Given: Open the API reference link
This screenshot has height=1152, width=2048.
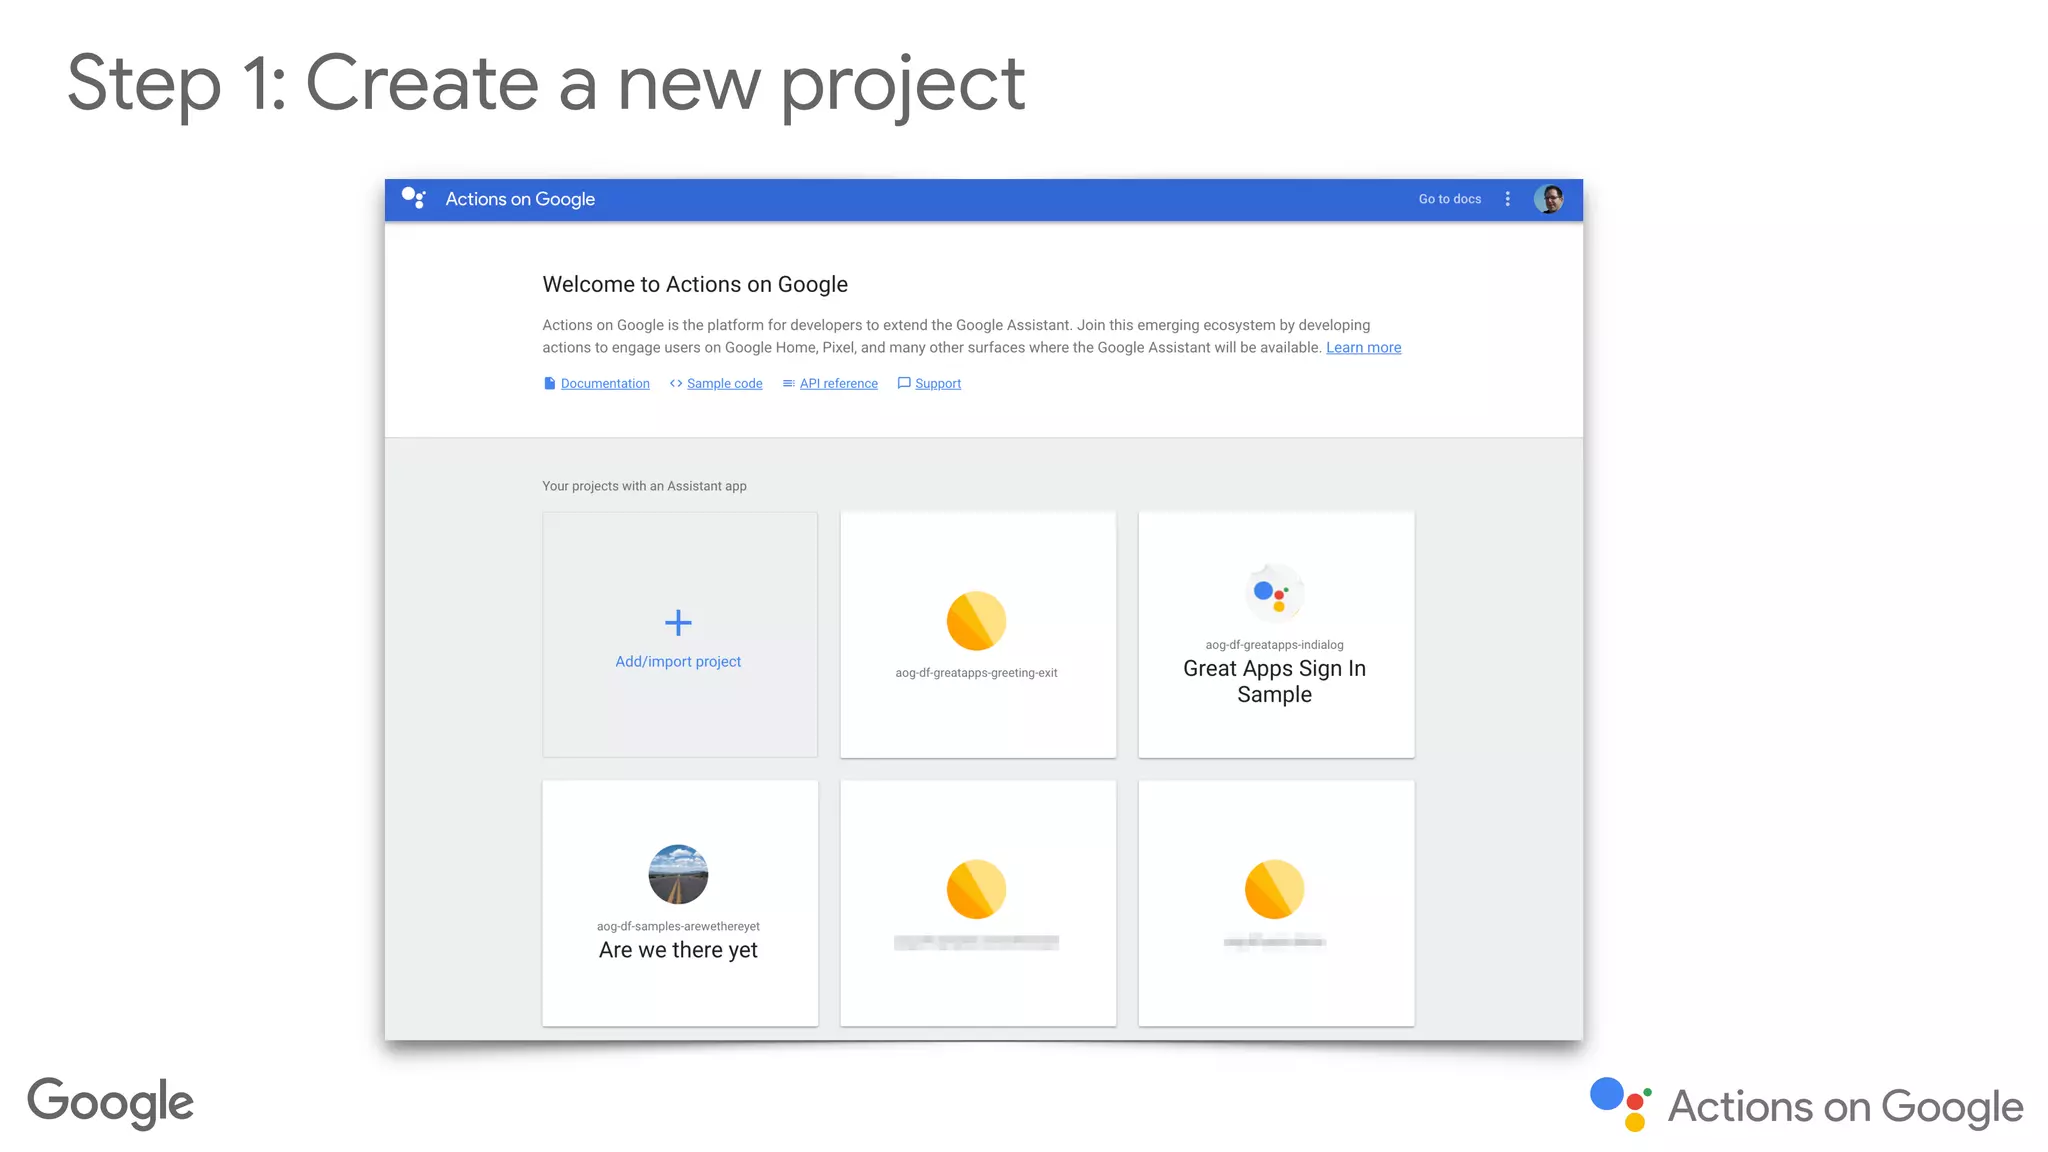Looking at the screenshot, I should [x=838, y=384].
